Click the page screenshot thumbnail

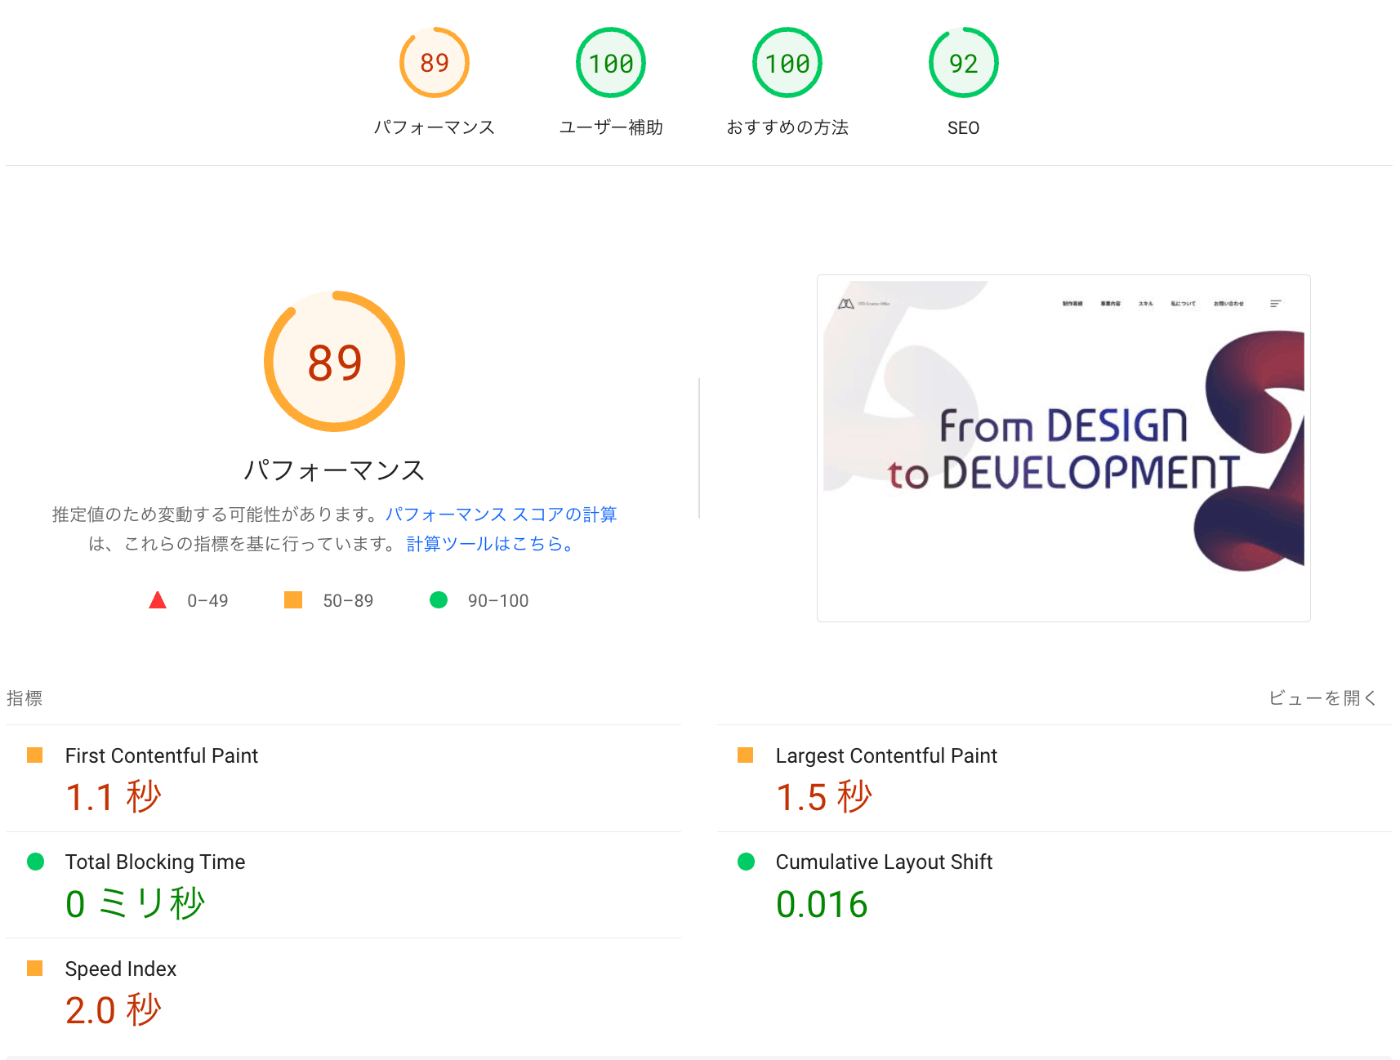[x=1064, y=448]
